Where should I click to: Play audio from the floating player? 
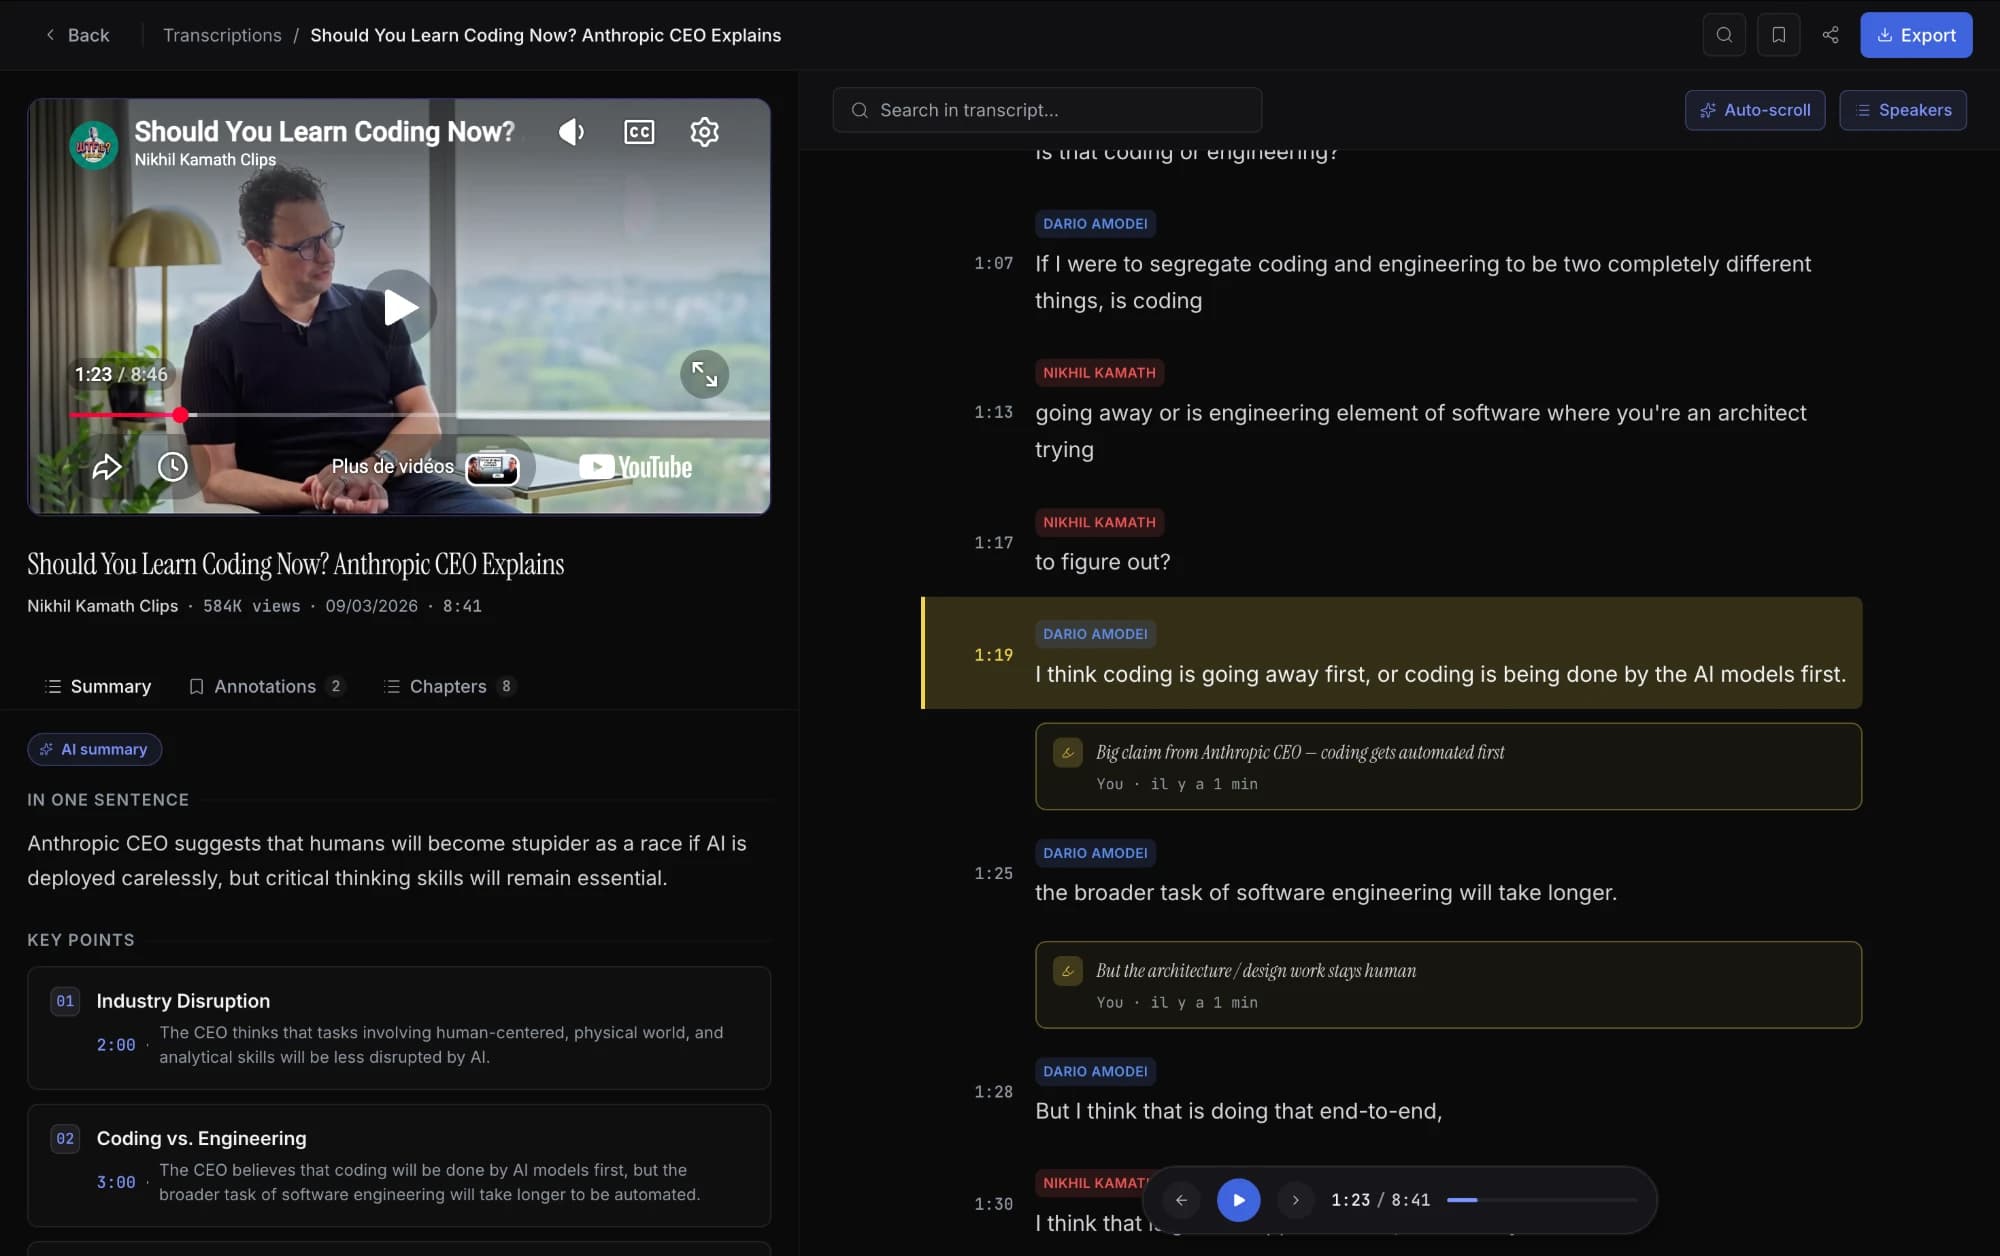(1238, 1200)
